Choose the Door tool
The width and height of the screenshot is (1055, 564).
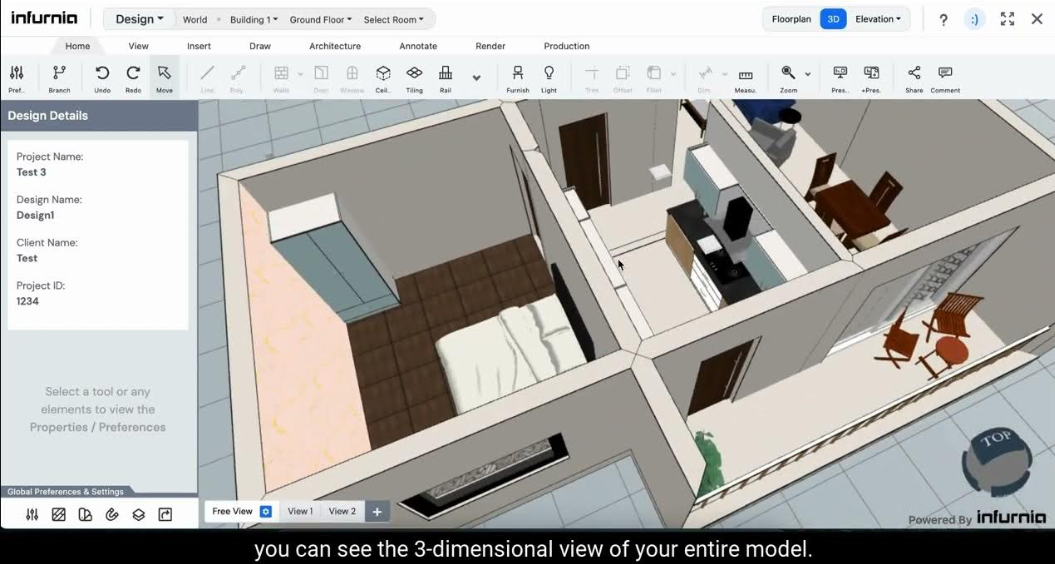[x=321, y=78]
